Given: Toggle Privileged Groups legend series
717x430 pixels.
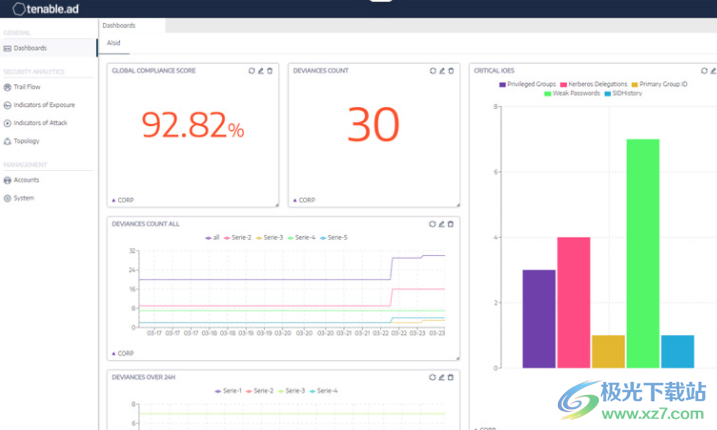Looking at the screenshot, I should pyautogui.click(x=526, y=84).
